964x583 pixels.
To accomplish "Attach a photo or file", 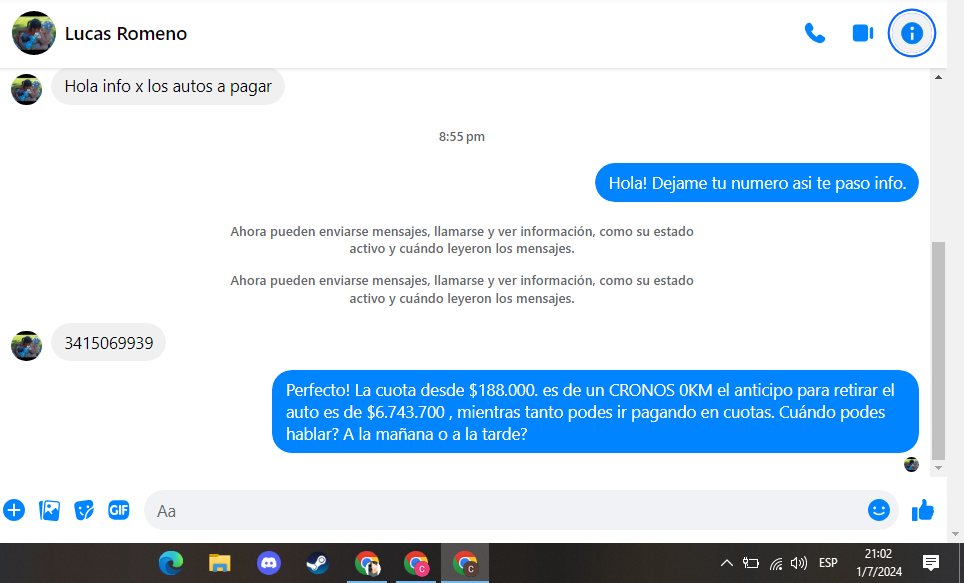I will pos(49,510).
